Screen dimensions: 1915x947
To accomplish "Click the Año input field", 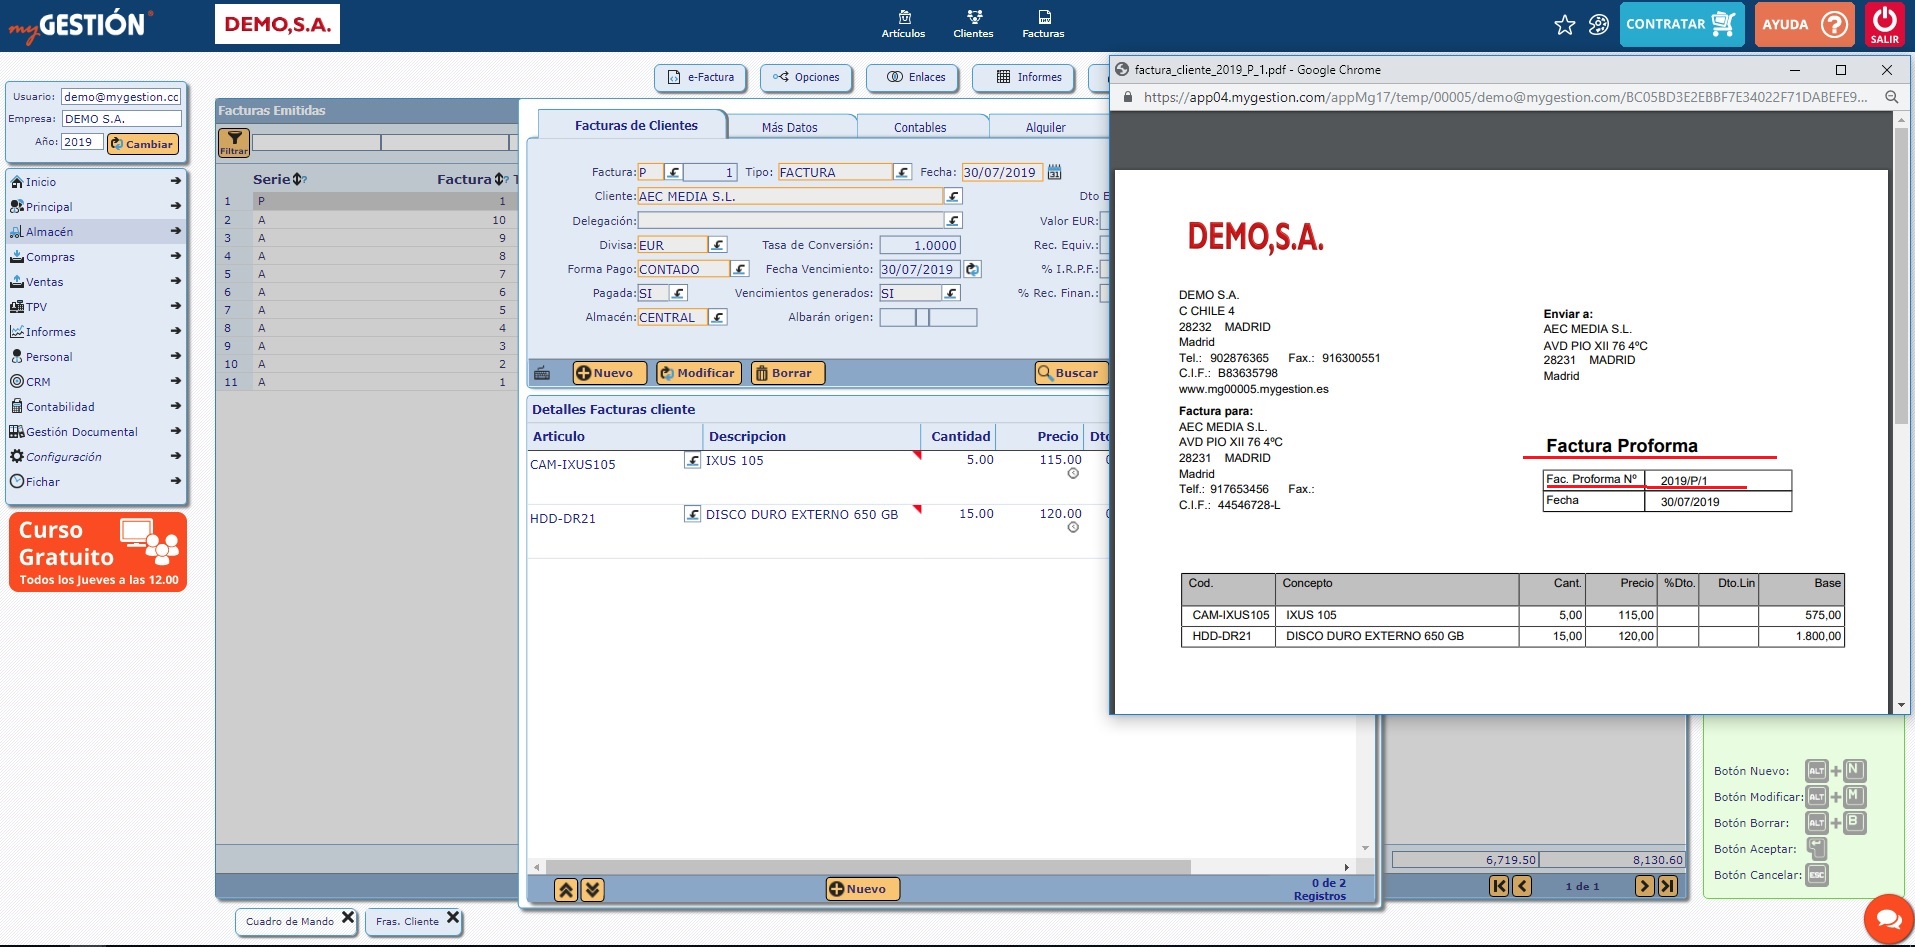I will pos(80,142).
